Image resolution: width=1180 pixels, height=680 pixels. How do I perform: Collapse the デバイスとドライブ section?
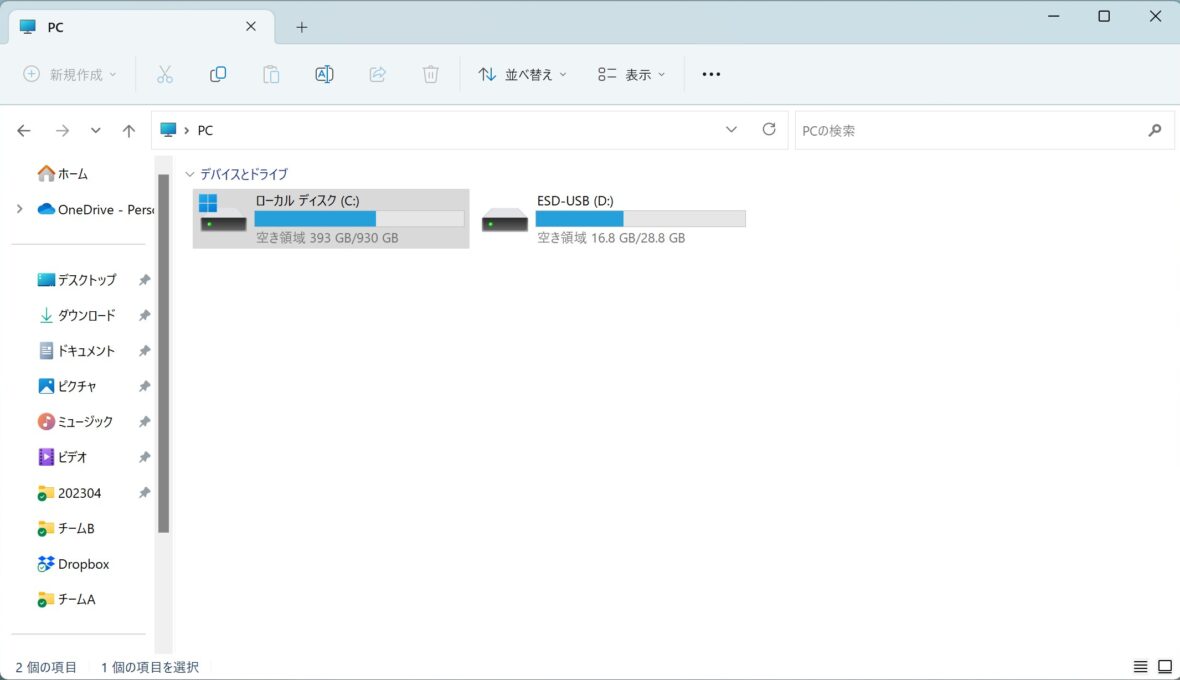coord(190,174)
